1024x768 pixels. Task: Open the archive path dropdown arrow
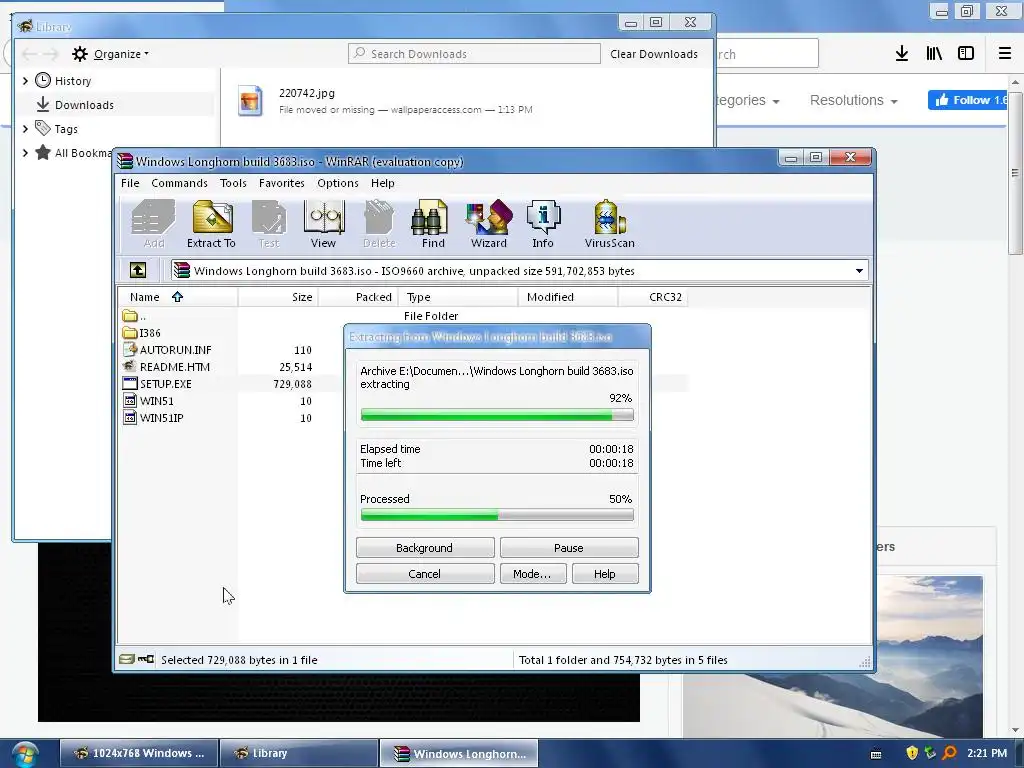tap(859, 270)
